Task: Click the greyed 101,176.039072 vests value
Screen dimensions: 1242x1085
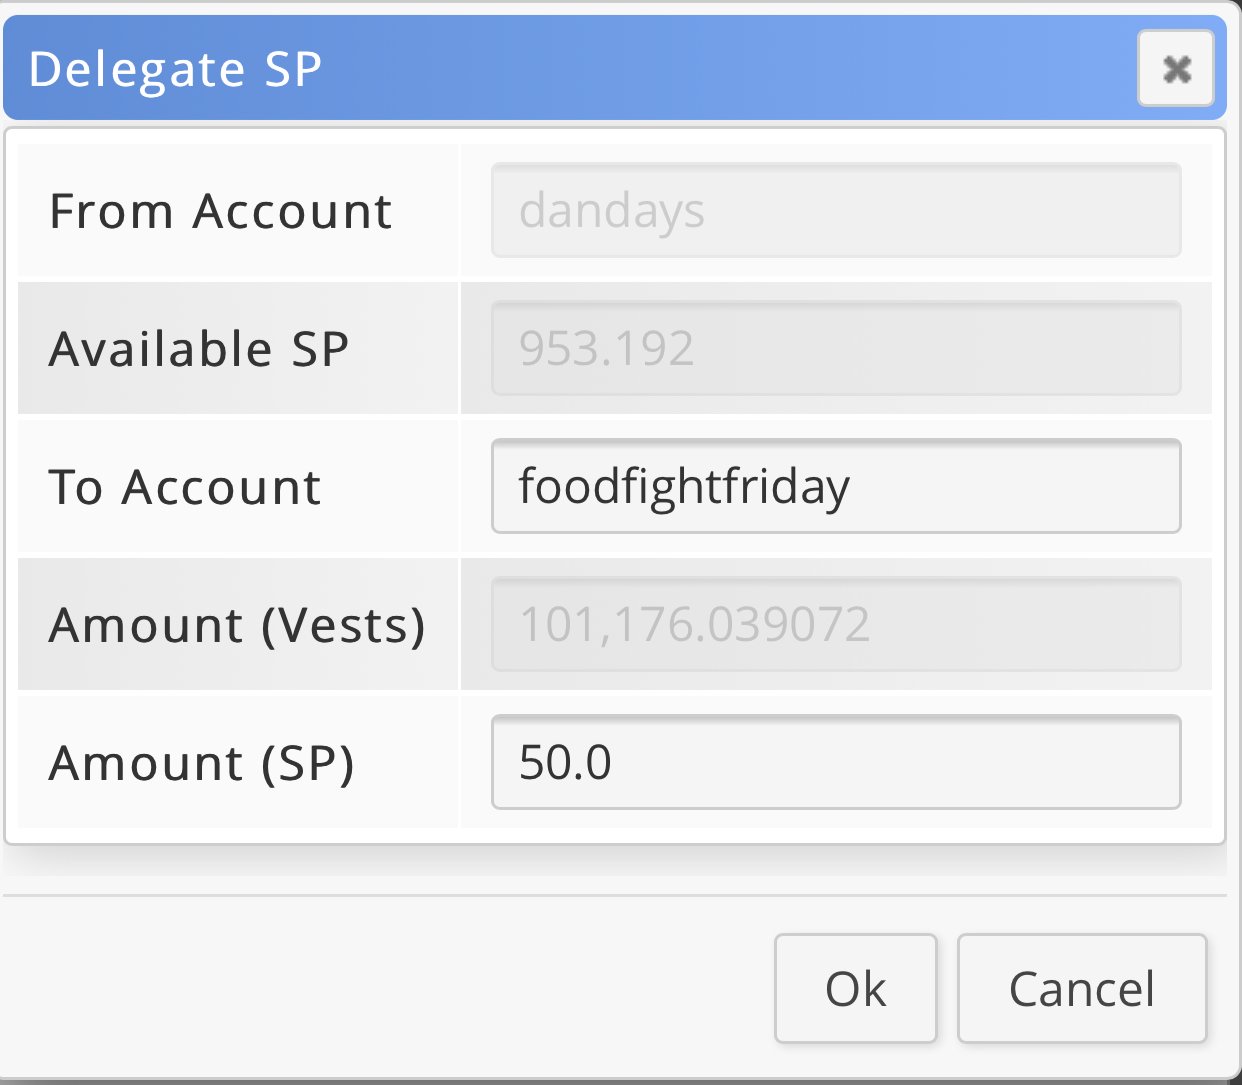Action: click(x=694, y=625)
